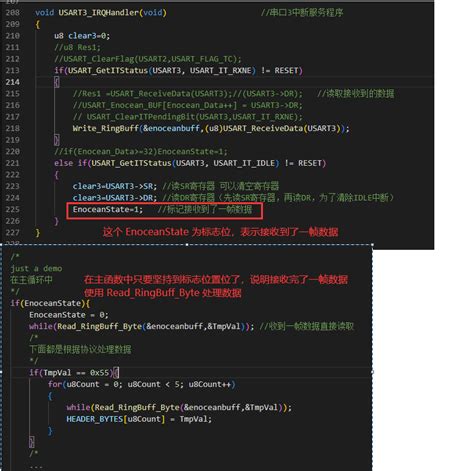Click line number 225 in gutter
Image resolution: width=474 pixels, height=471 pixels.
coord(12,209)
